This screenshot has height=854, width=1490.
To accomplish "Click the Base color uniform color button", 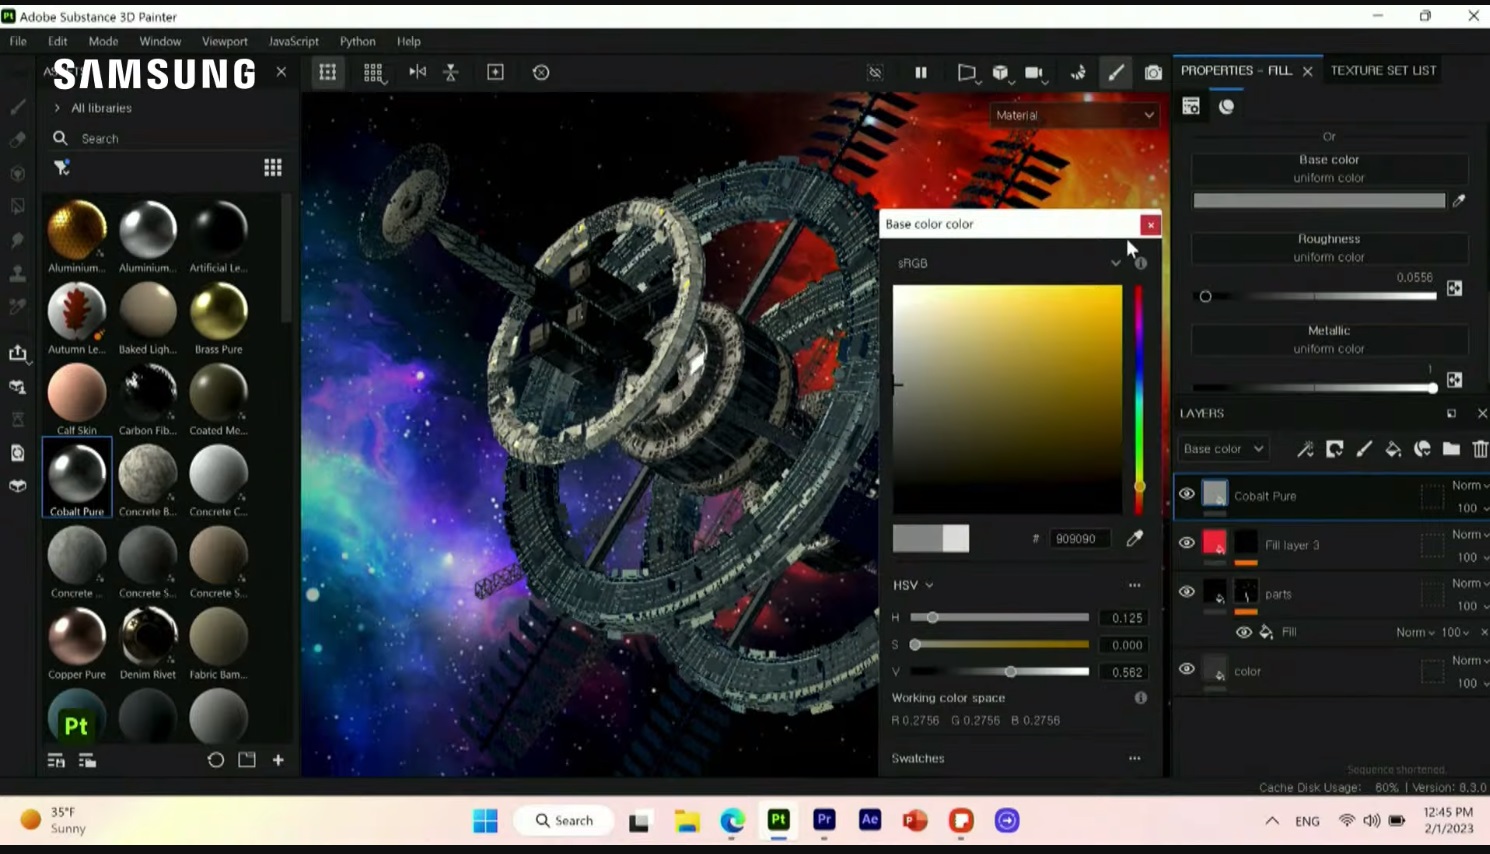I will pos(1329,168).
